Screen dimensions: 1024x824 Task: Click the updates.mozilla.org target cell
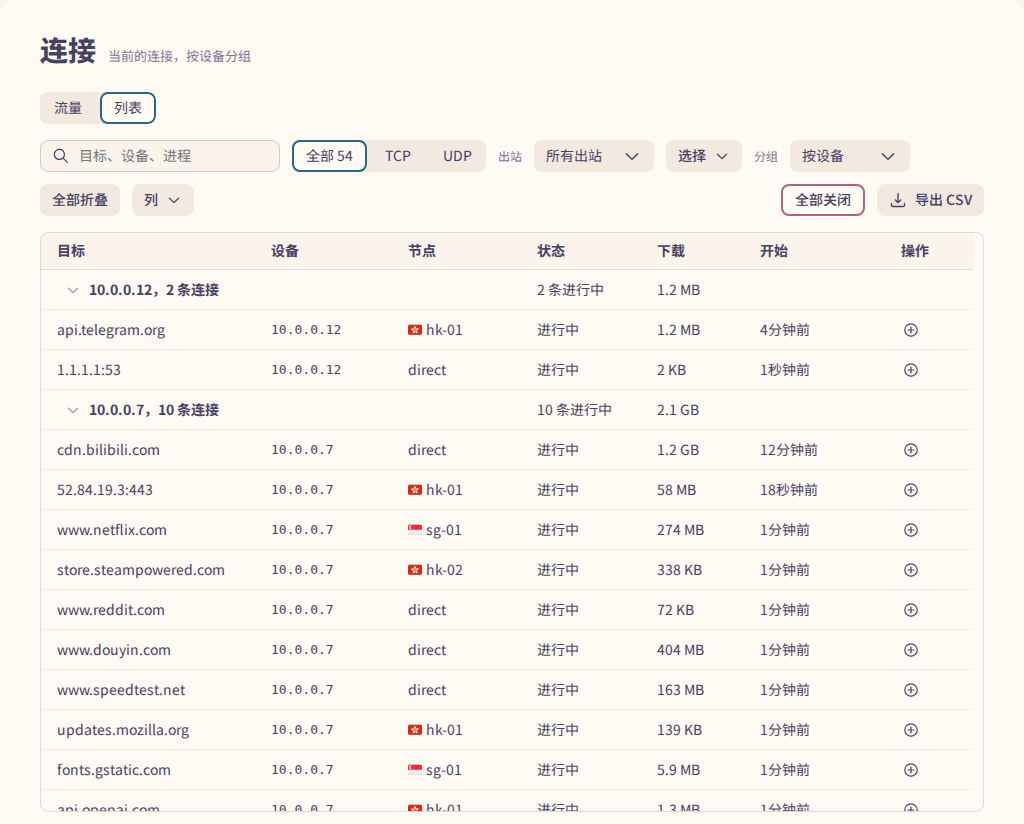pyautogui.click(x=123, y=730)
